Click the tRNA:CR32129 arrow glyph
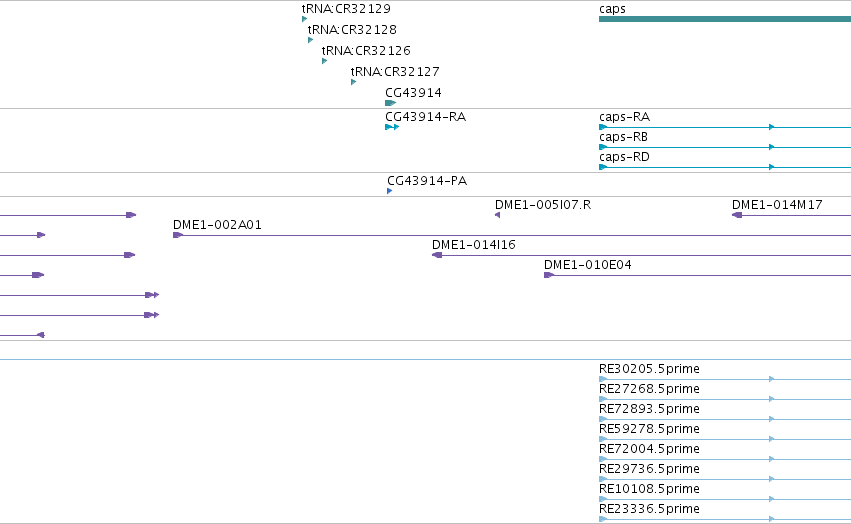The height and width of the screenshot is (524, 851). click(x=304, y=19)
